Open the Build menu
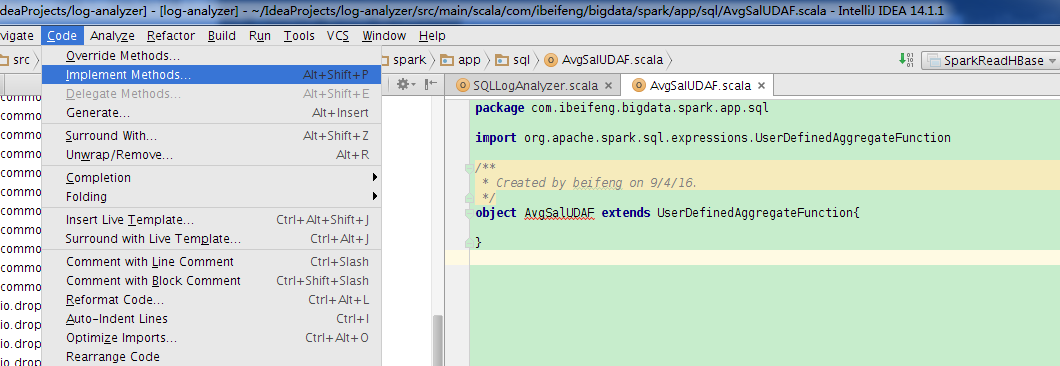This screenshot has height=366, width=1060. coord(222,36)
